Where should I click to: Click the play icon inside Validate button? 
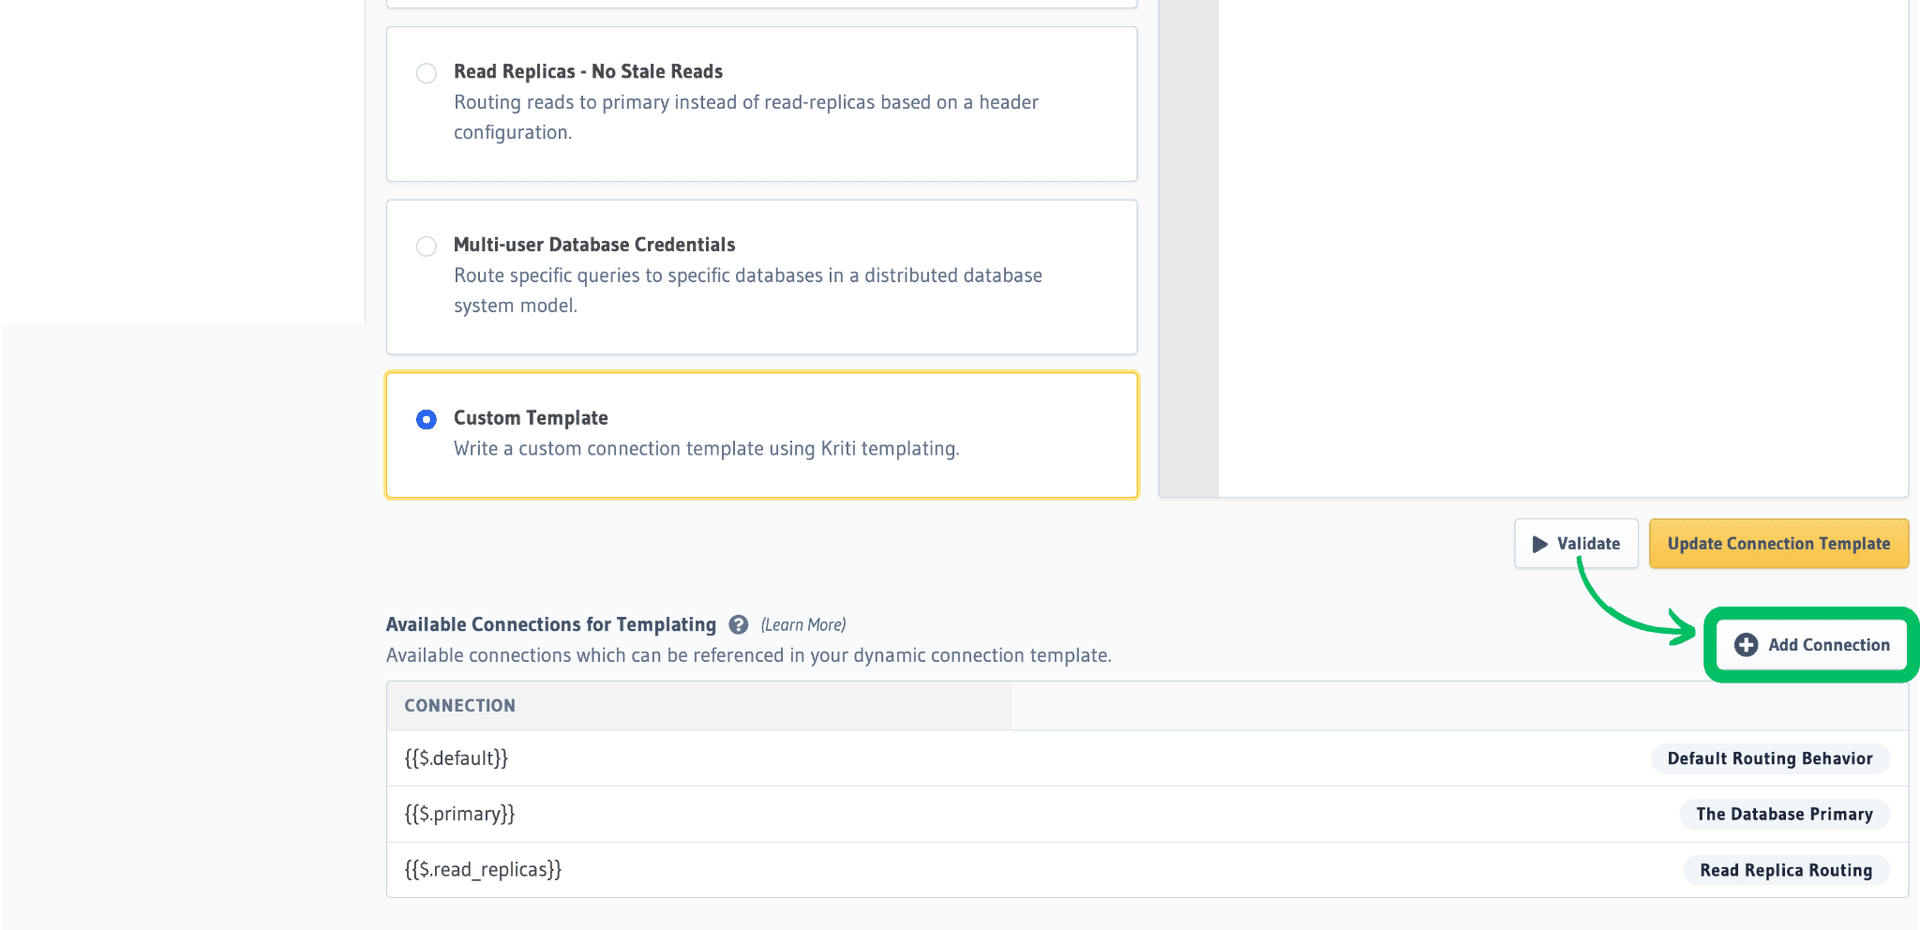point(1539,543)
